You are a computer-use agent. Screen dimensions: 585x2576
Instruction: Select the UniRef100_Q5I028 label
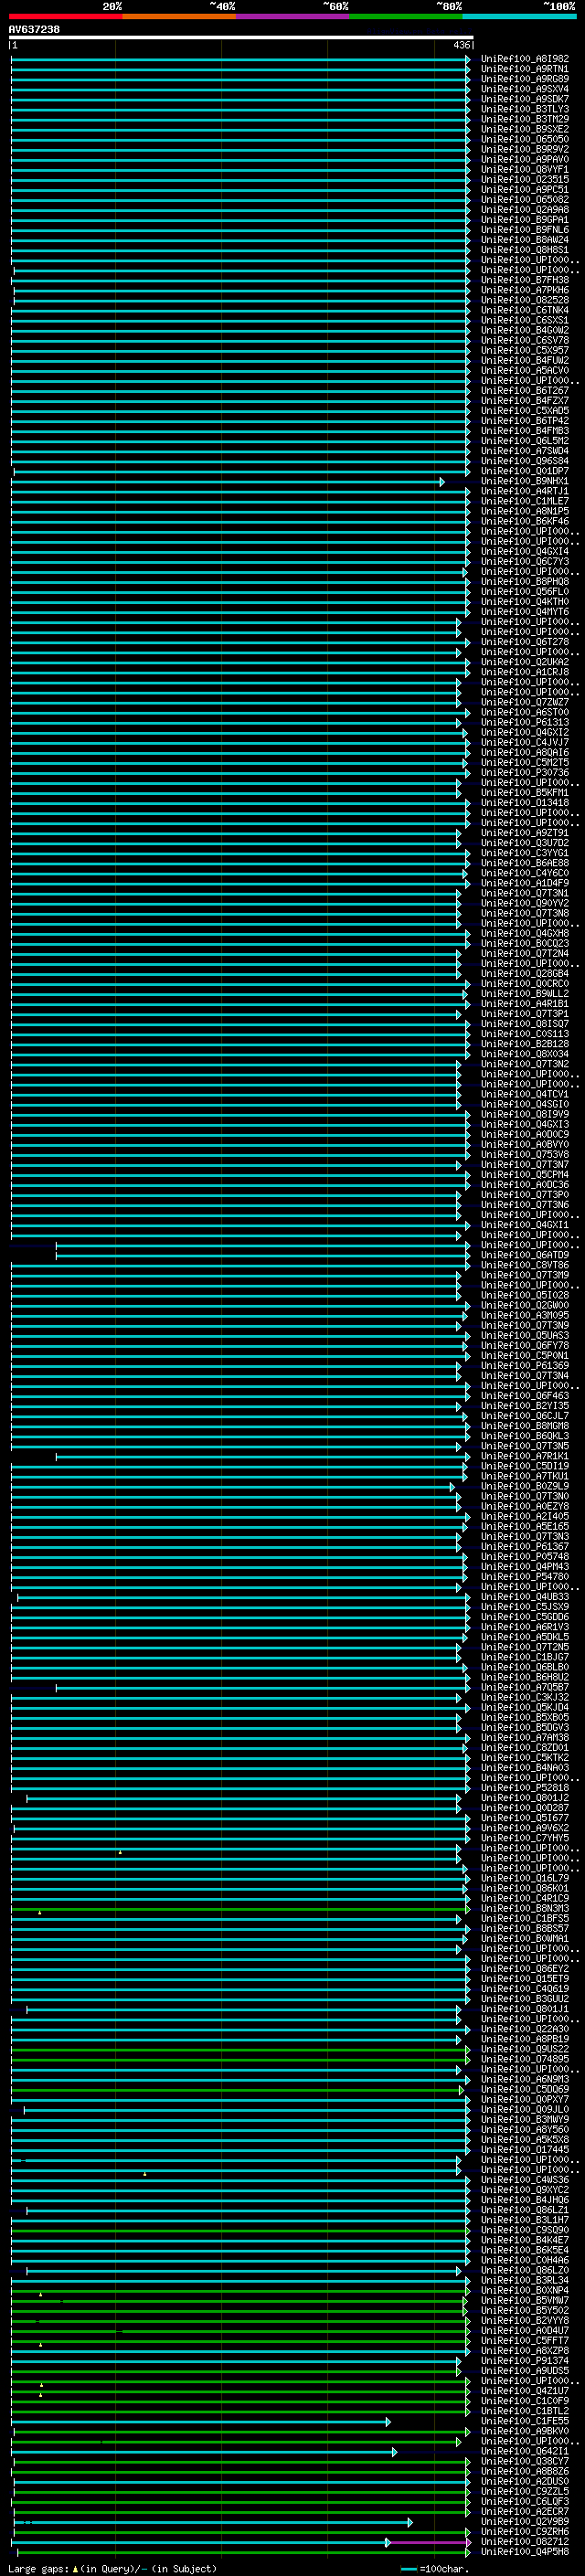(x=525, y=1295)
